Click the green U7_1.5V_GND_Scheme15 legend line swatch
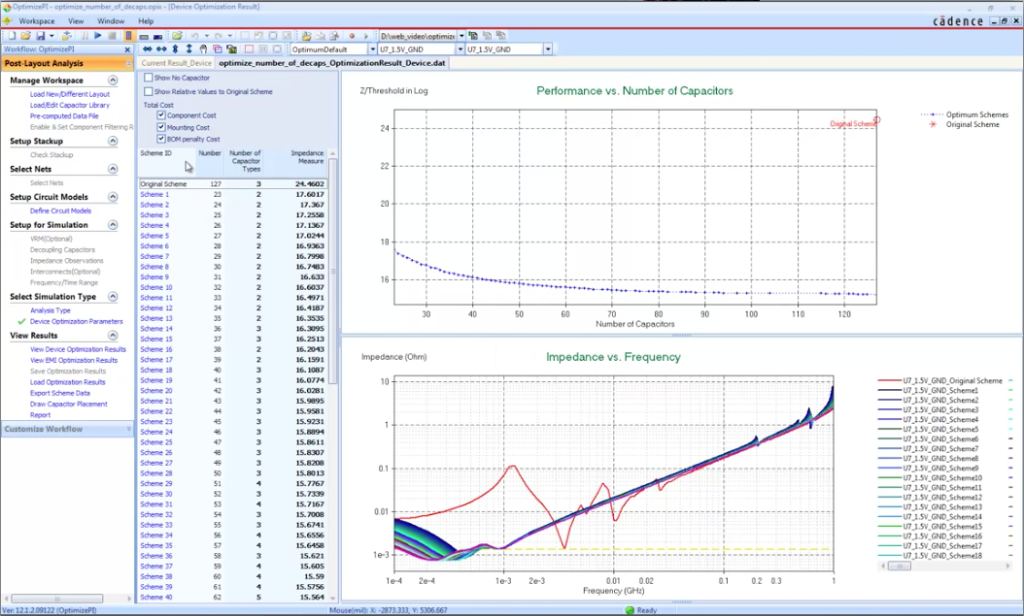Image resolution: width=1024 pixels, height=616 pixels. pyautogui.click(x=889, y=527)
